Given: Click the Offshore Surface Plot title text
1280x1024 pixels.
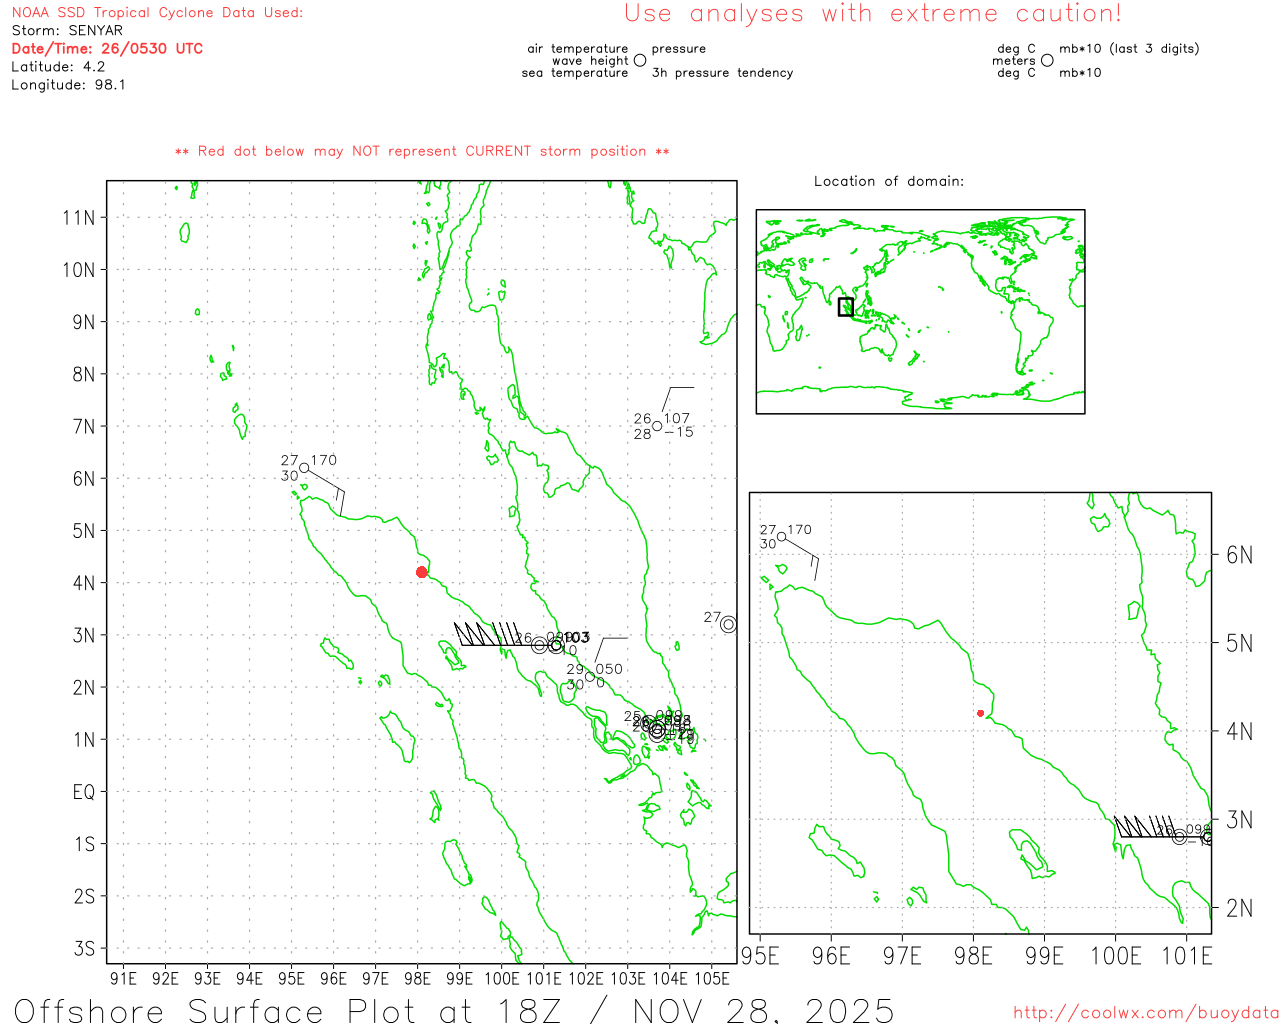Looking at the screenshot, I should coord(454,1010).
